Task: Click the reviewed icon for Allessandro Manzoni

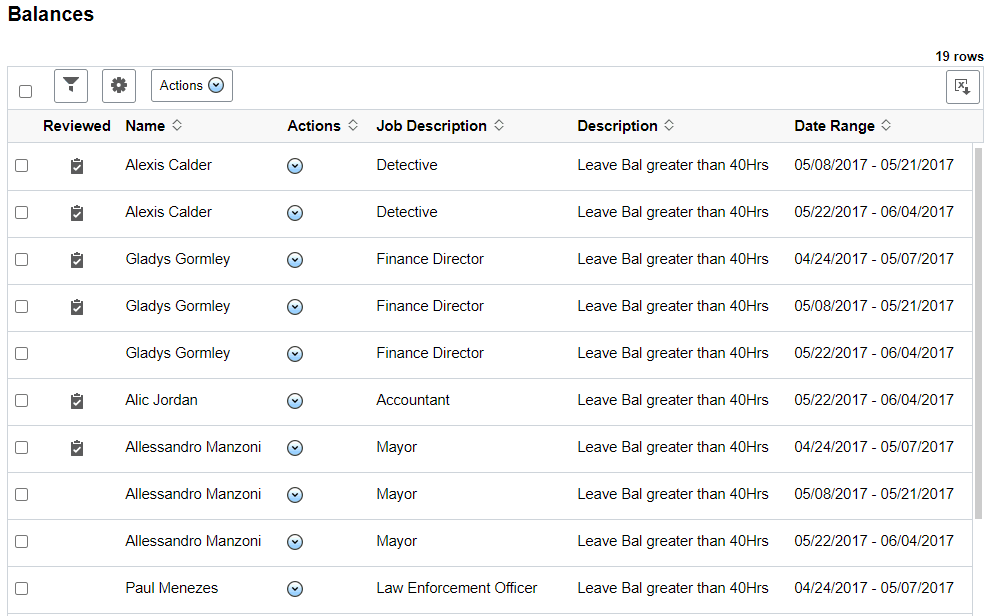Action: [x=77, y=447]
